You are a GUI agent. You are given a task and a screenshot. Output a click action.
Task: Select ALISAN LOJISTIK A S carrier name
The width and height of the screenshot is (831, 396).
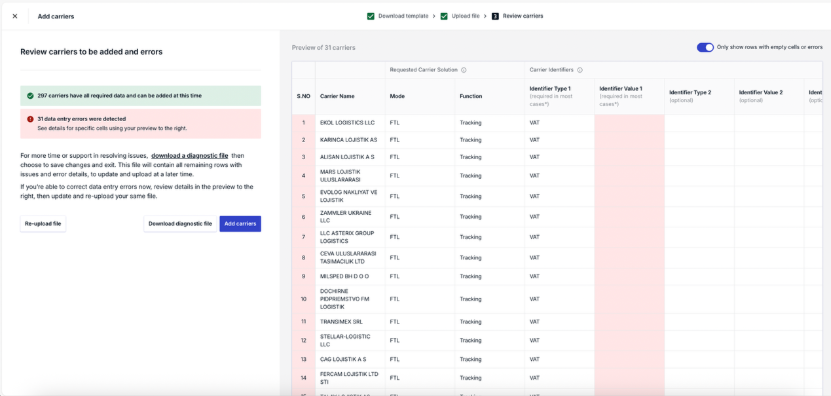point(347,157)
